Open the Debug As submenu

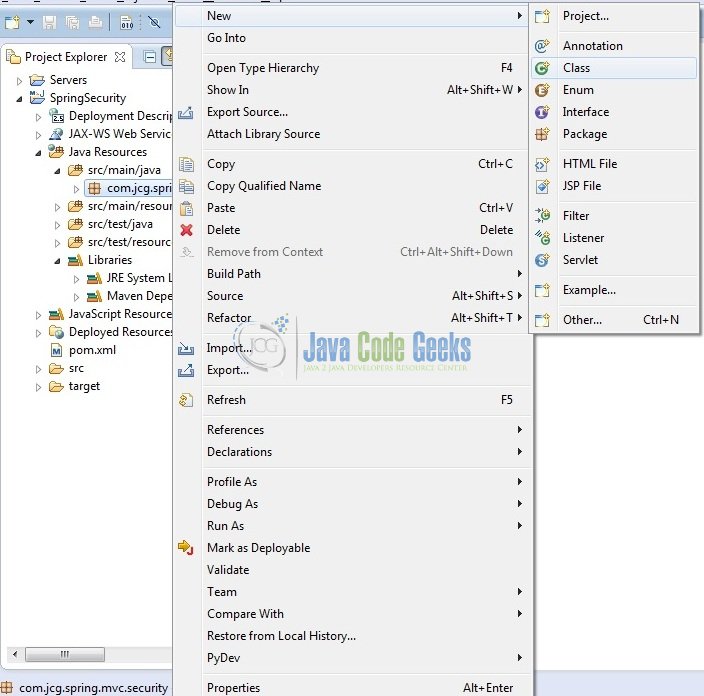point(351,504)
